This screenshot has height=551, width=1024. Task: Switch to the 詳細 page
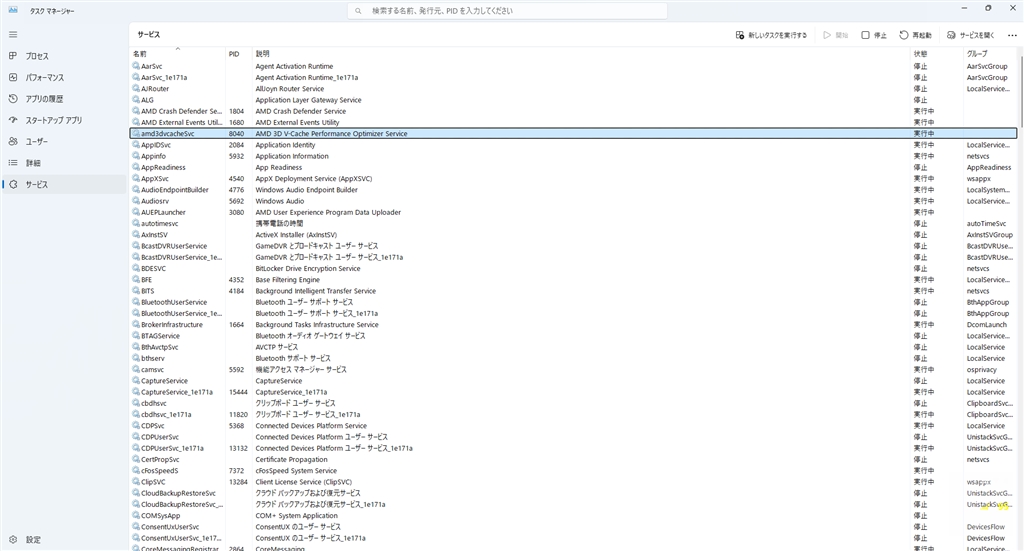tap(63, 163)
